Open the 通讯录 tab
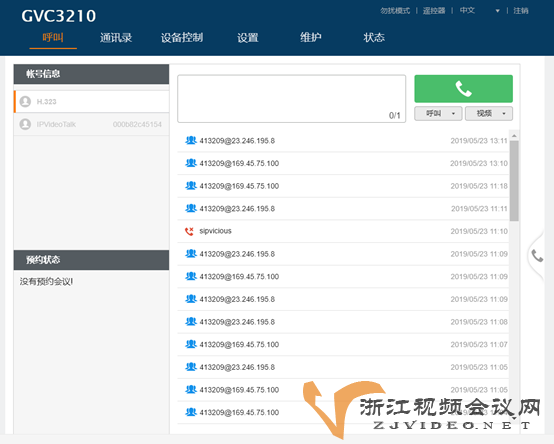Image resolution: width=554 pixels, height=444 pixels. tap(116, 37)
